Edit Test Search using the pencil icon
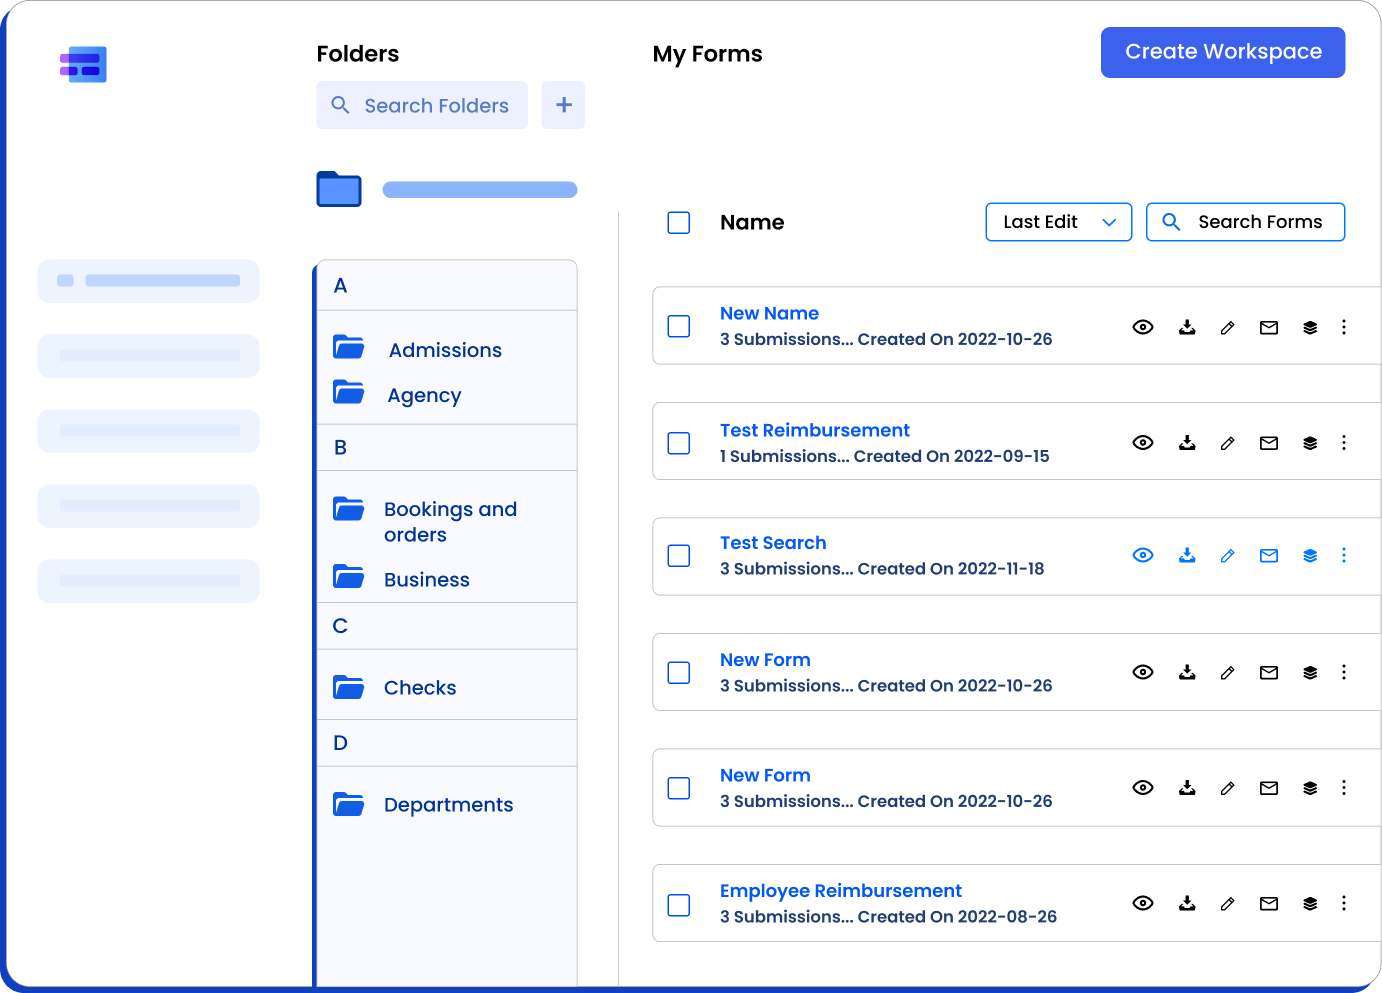Viewport: 1382px width, 993px height. click(x=1228, y=555)
